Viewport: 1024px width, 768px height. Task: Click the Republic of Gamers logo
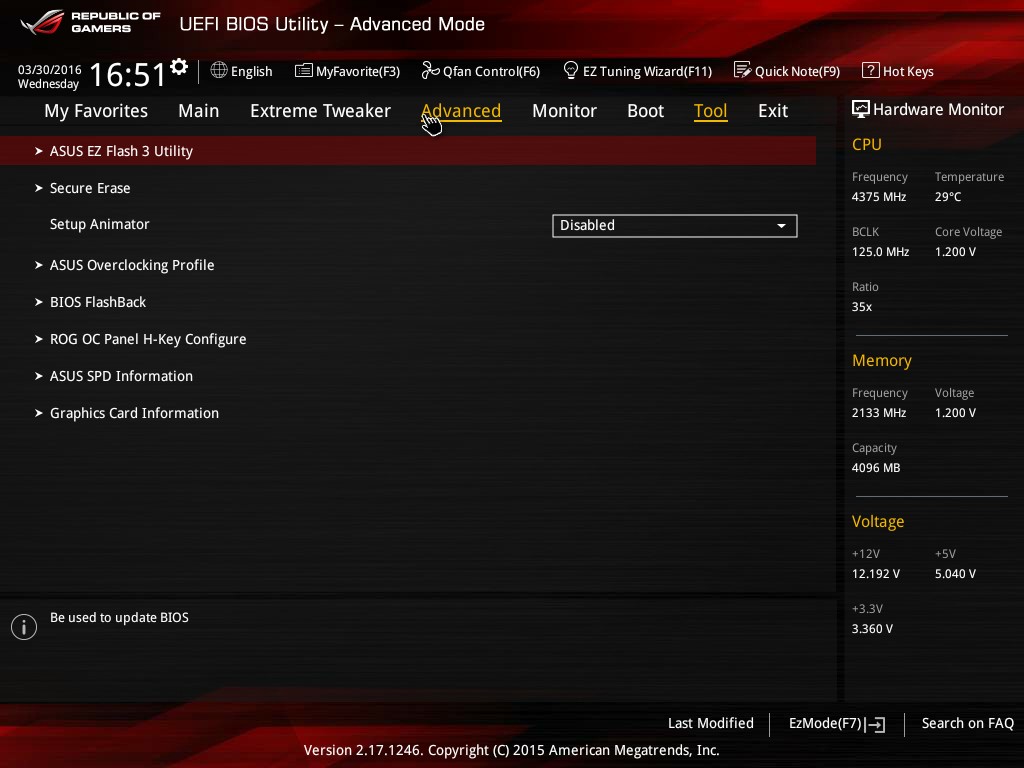90,22
